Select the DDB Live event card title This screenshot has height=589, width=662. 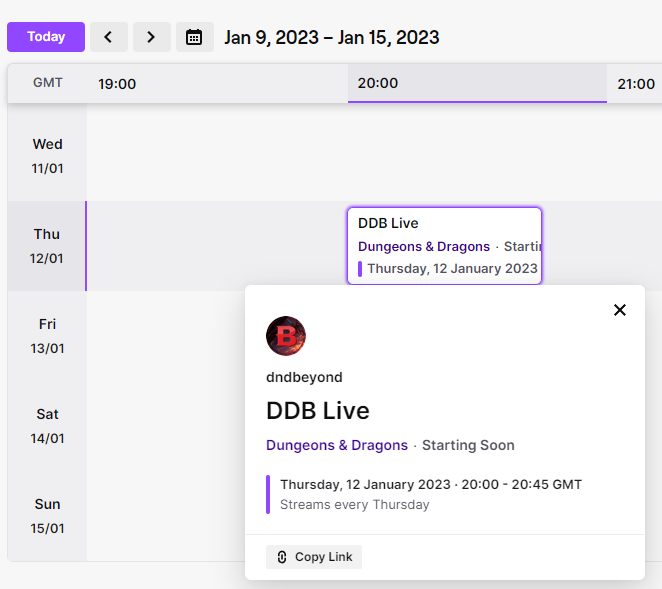pyautogui.click(x=388, y=223)
